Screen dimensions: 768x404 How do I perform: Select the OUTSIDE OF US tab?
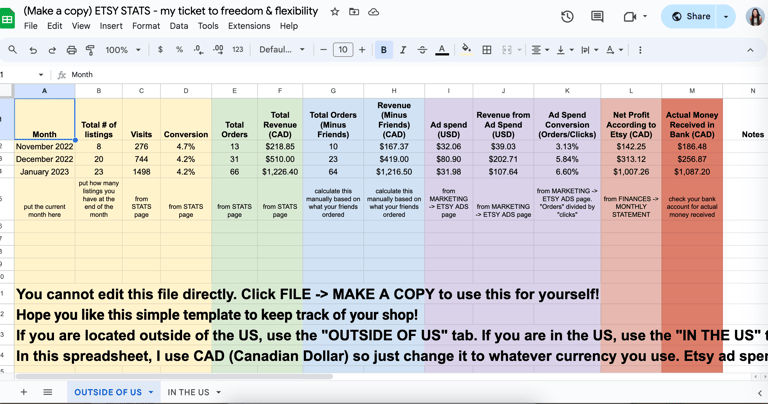pyautogui.click(x=108, y=392)
